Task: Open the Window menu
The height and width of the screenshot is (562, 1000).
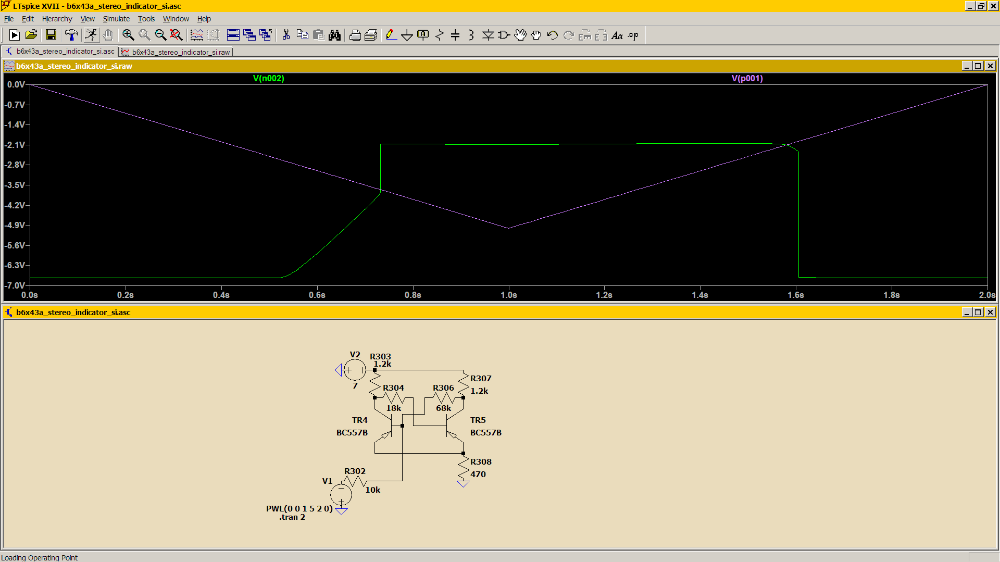Action: (x=175, y=18)
